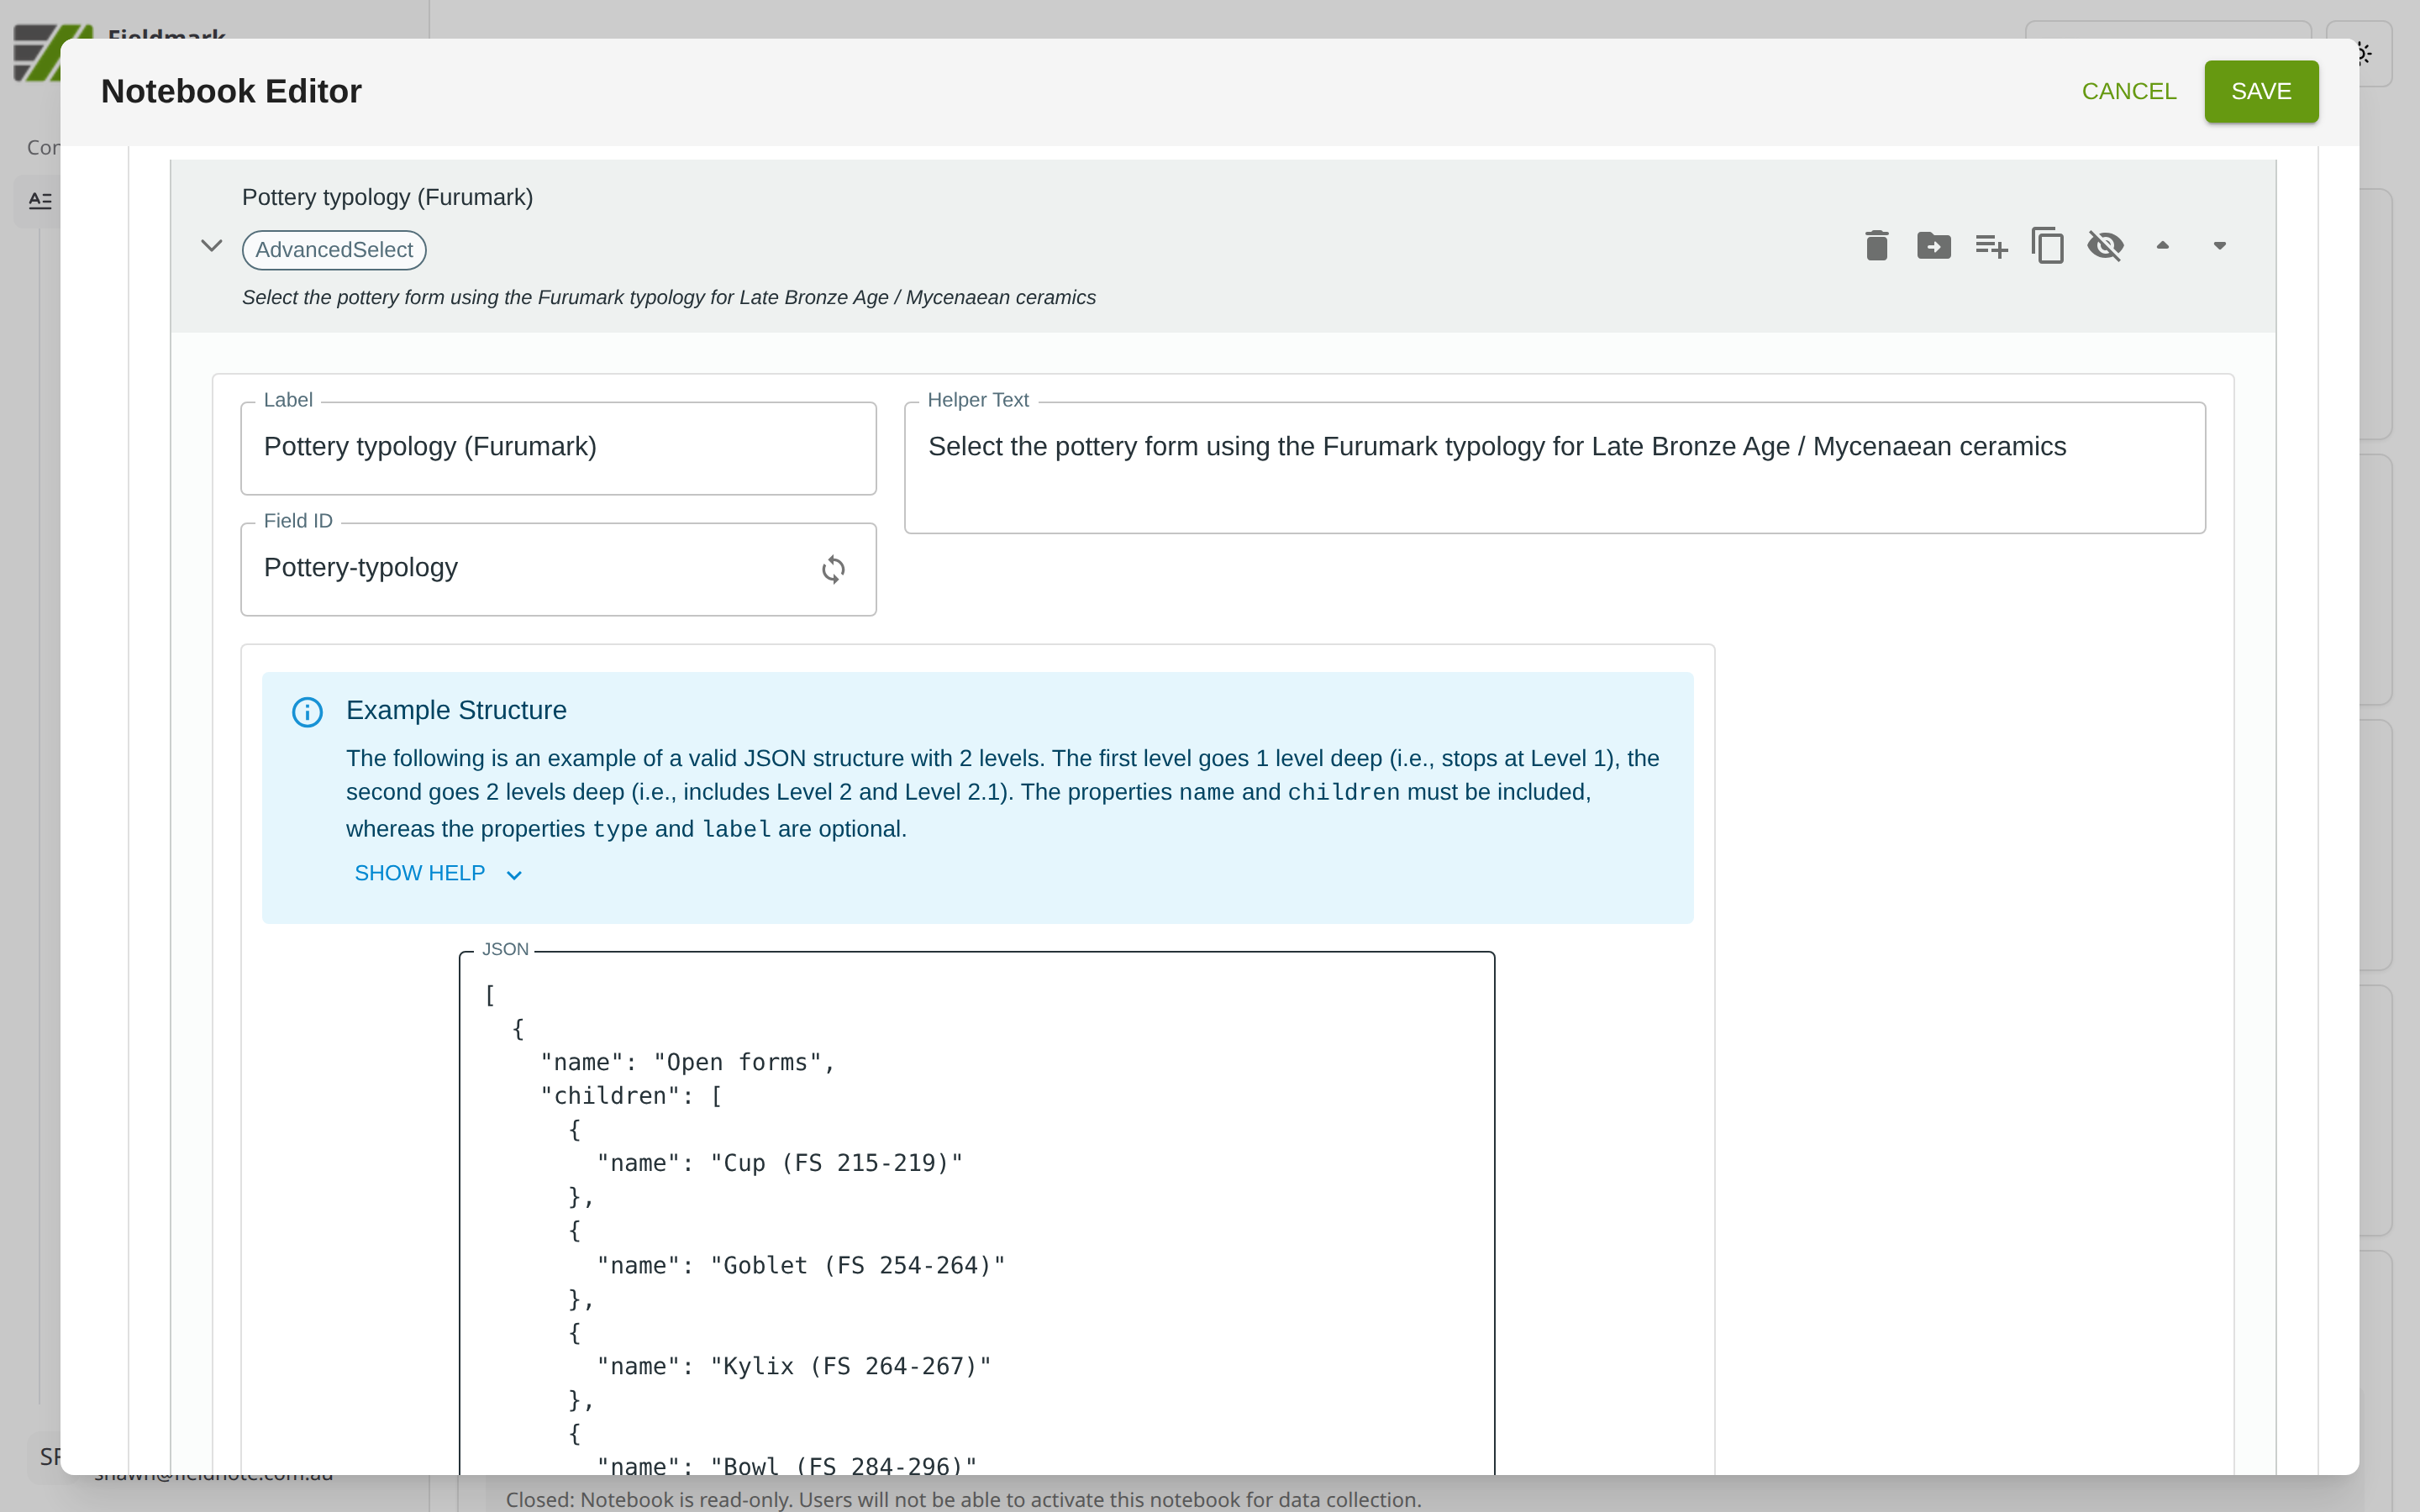2420x1512 pixels.
Task: Click the move field to section icon
Action: (1933, 245)
